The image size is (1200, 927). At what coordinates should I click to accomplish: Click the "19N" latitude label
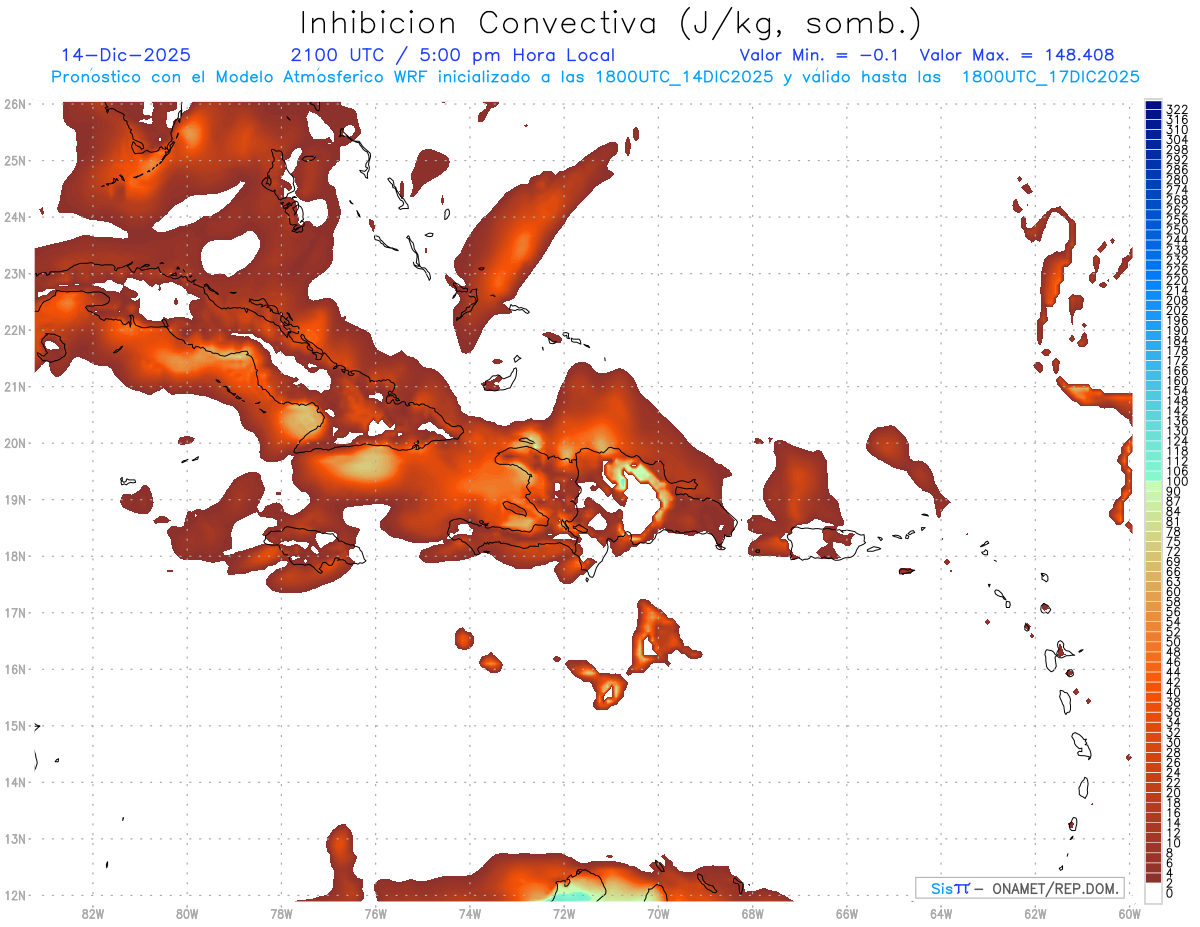click(x=14, y=499)
